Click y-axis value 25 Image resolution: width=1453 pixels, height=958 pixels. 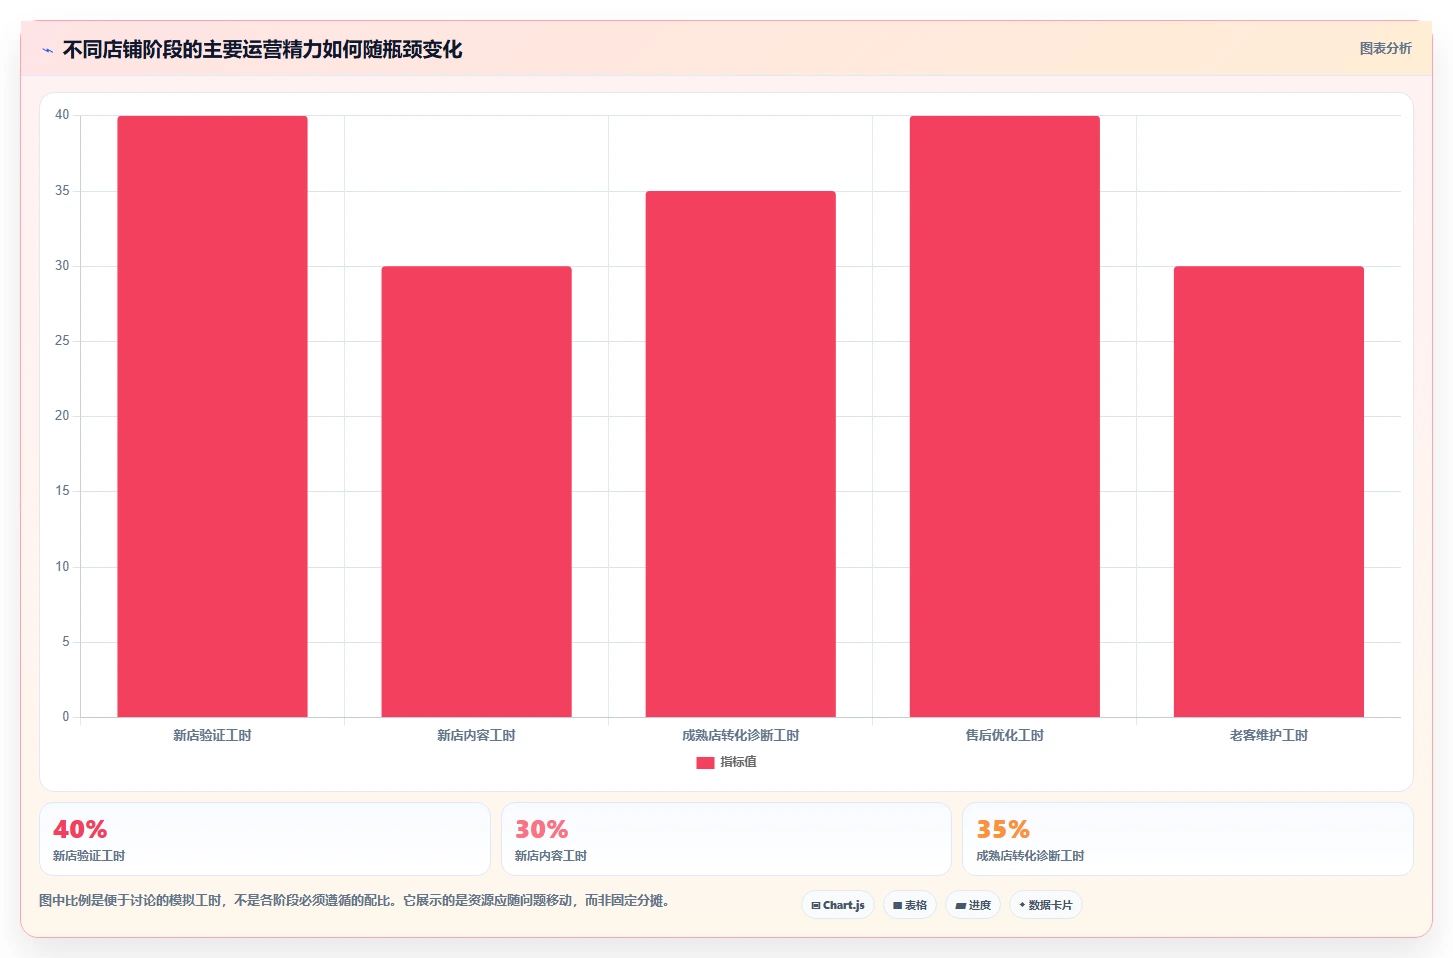[x=62, y=340]
